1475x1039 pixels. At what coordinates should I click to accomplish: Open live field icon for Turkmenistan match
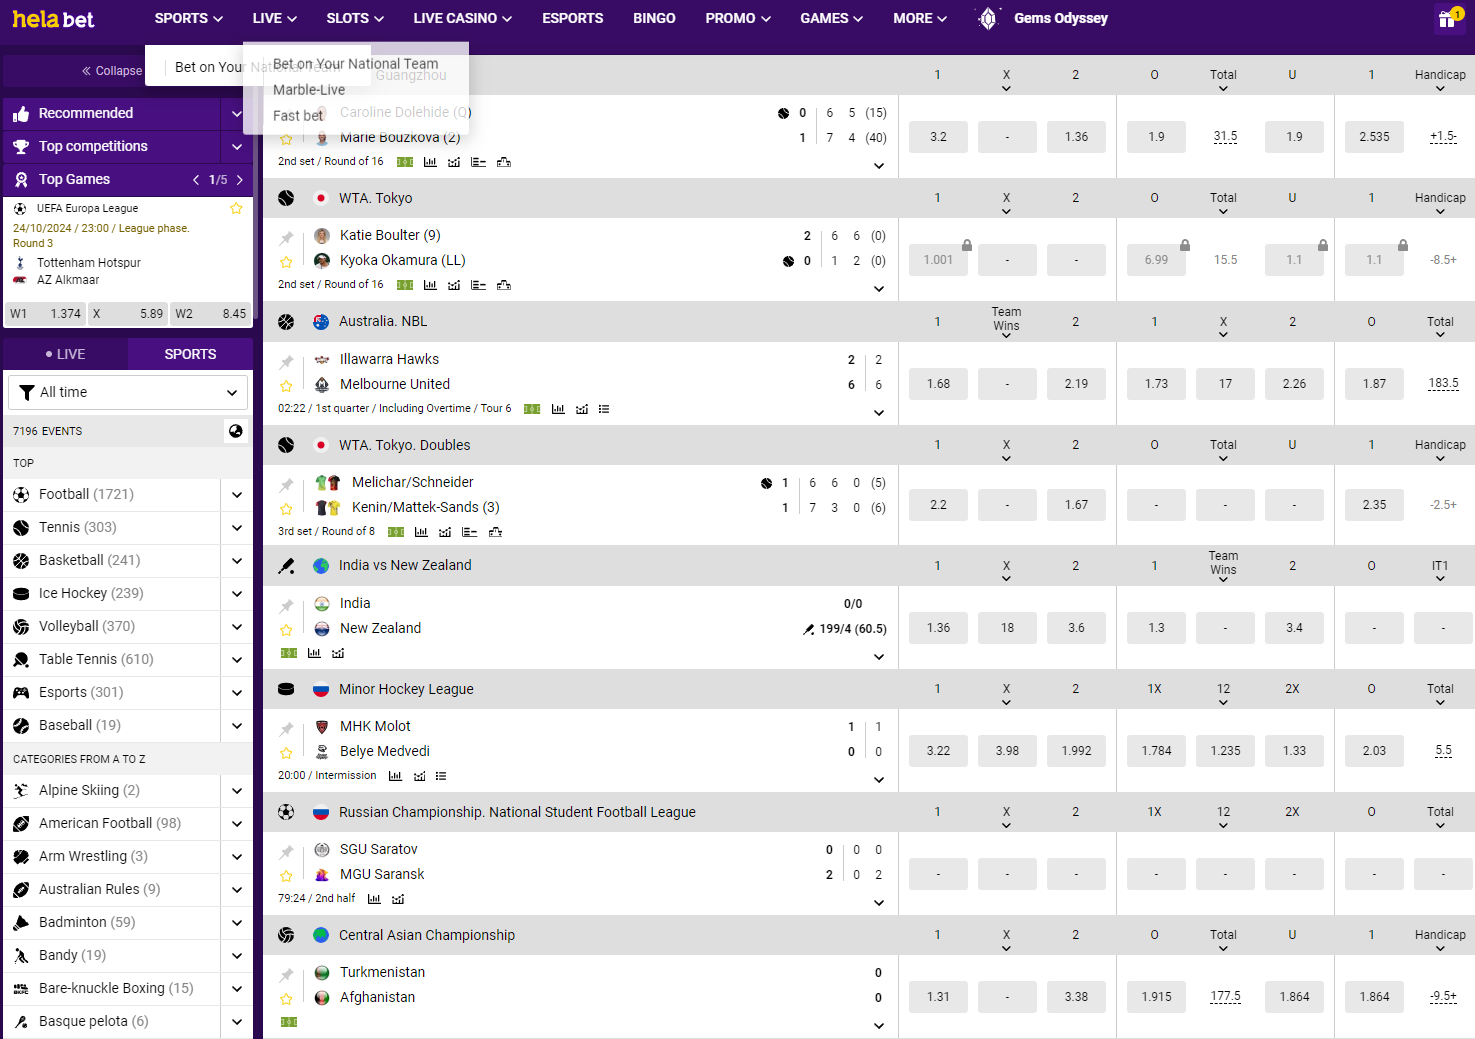point(289,1022)
